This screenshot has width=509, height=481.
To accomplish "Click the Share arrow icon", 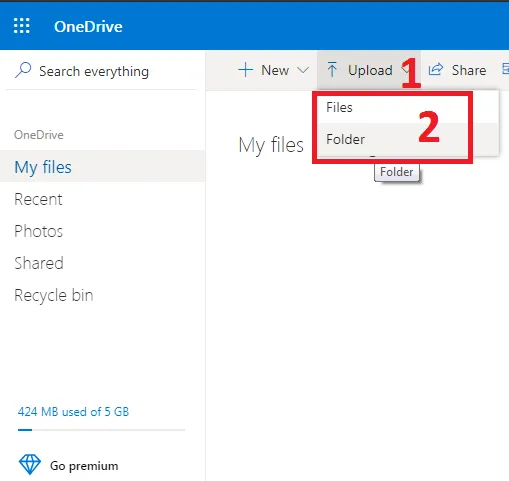I will (x=436, y=69).
